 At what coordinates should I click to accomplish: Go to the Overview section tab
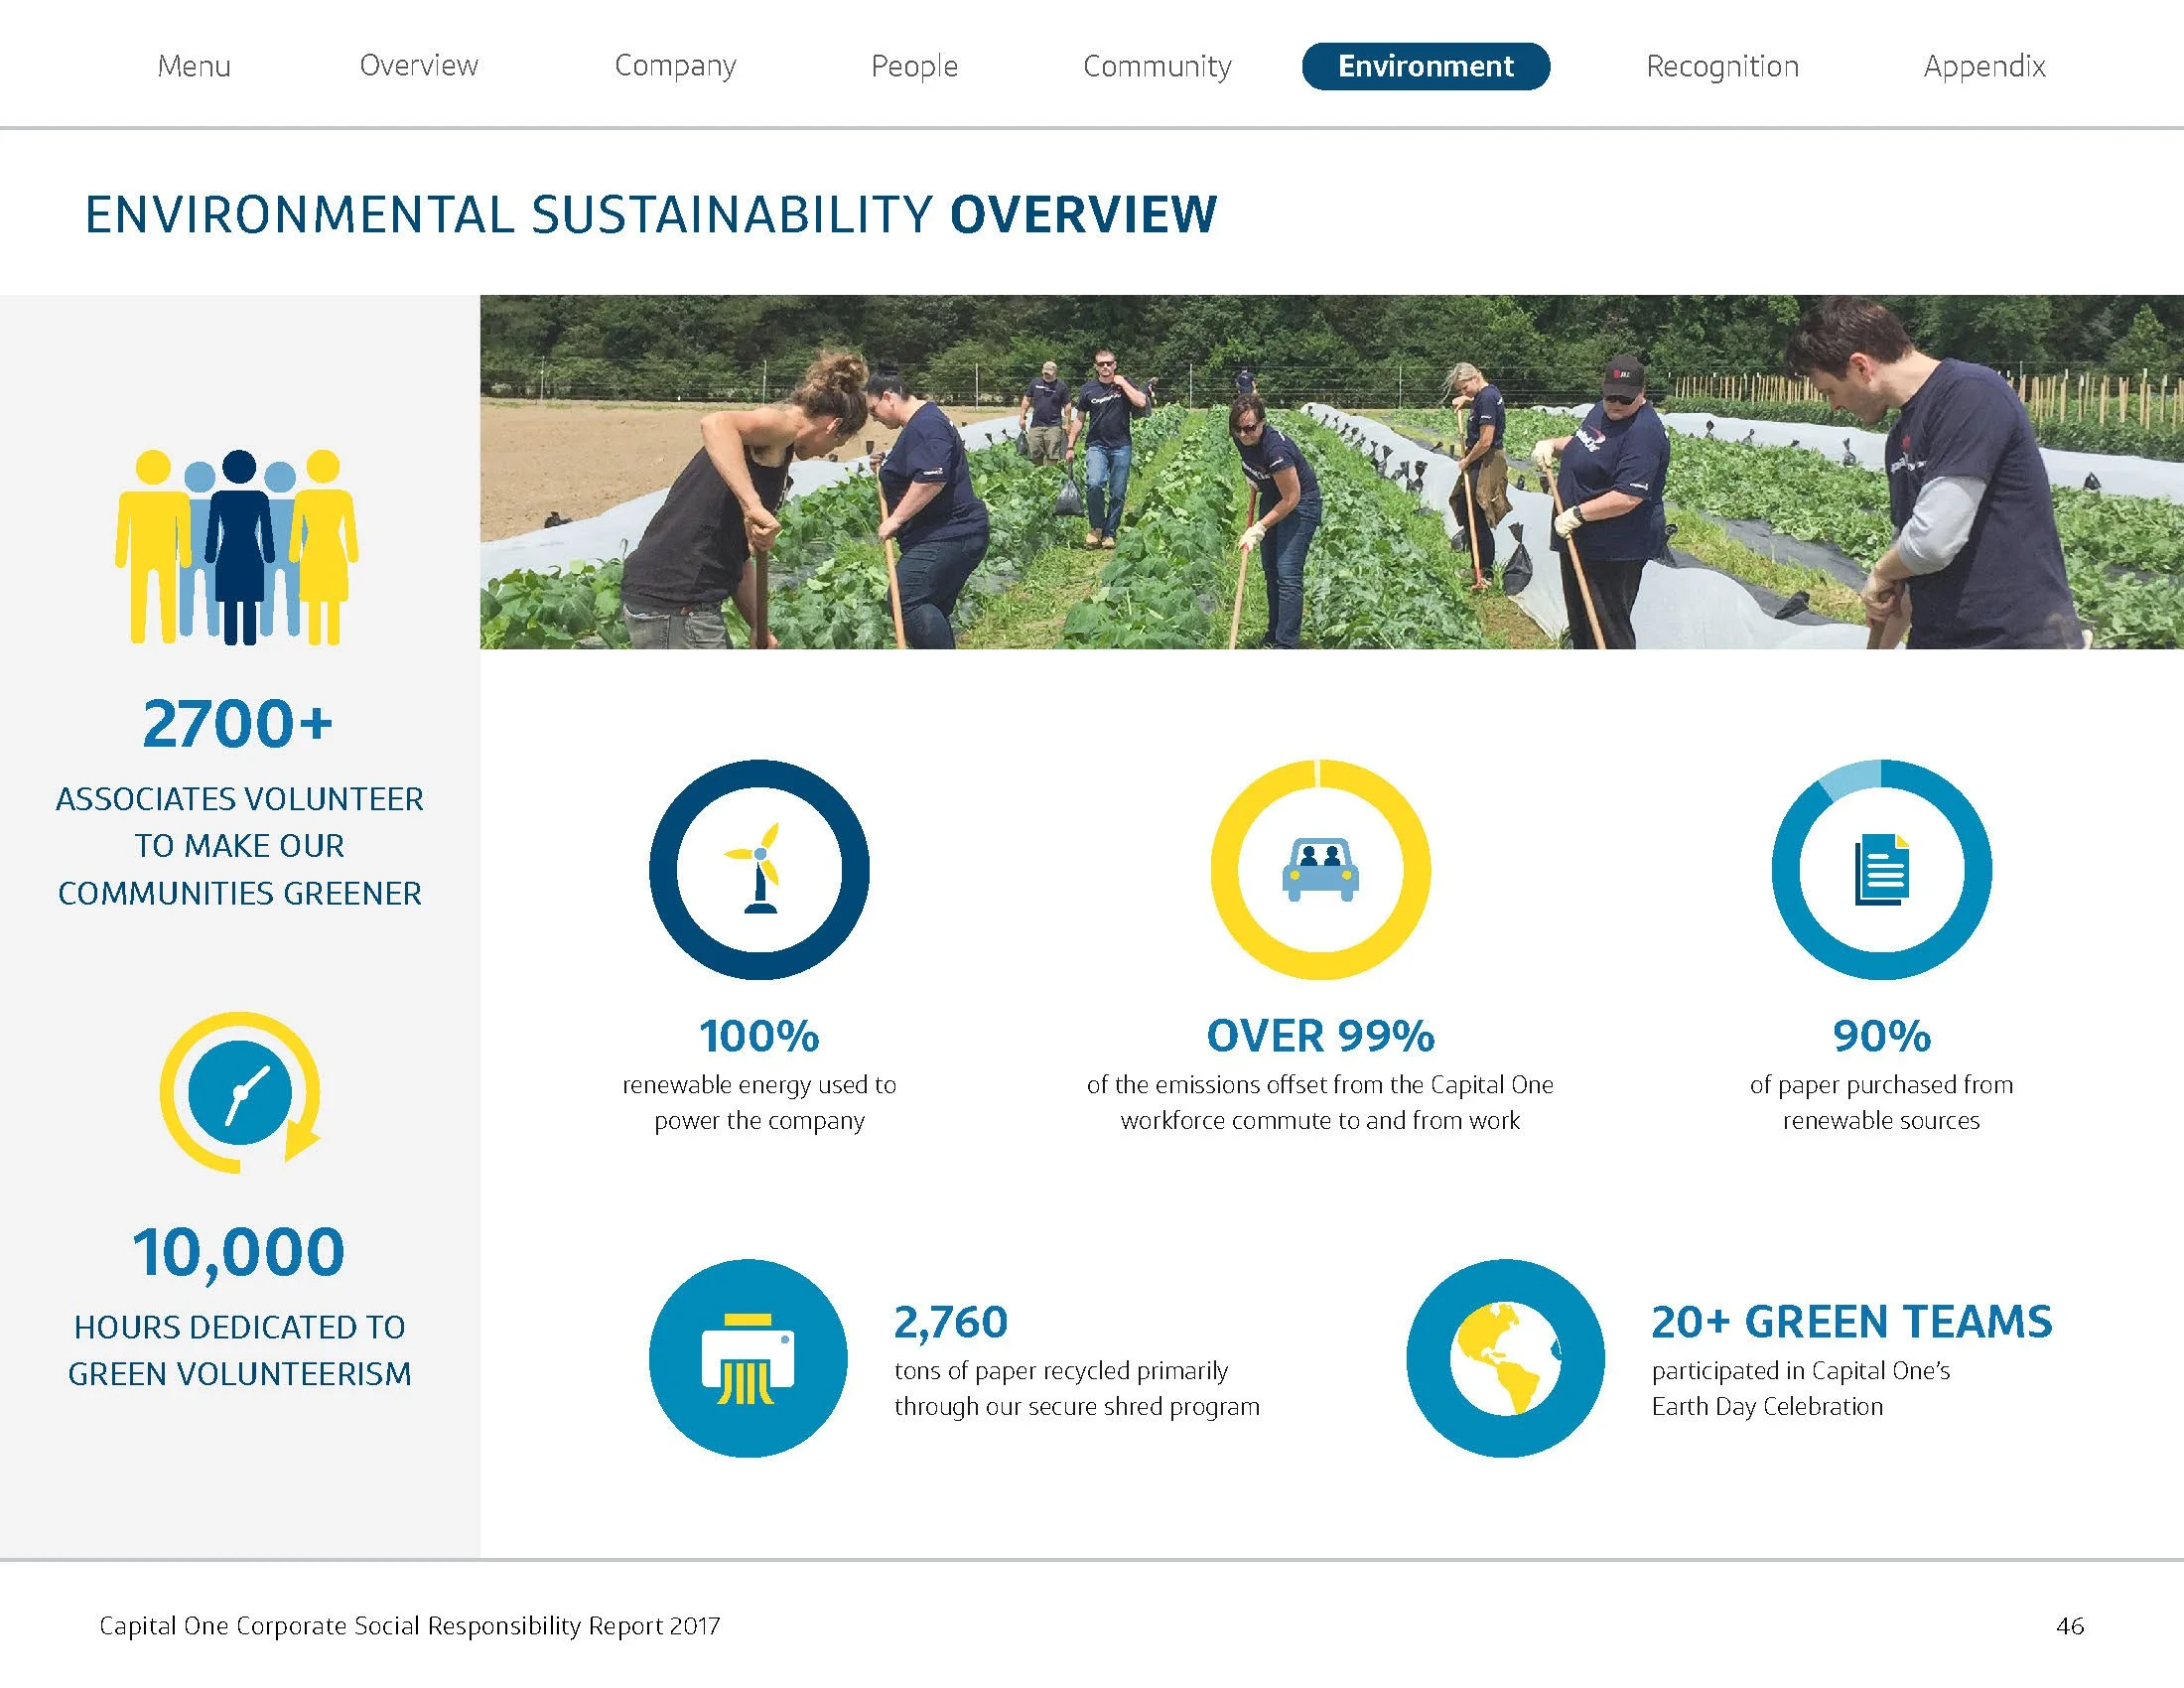coord(419,66)
